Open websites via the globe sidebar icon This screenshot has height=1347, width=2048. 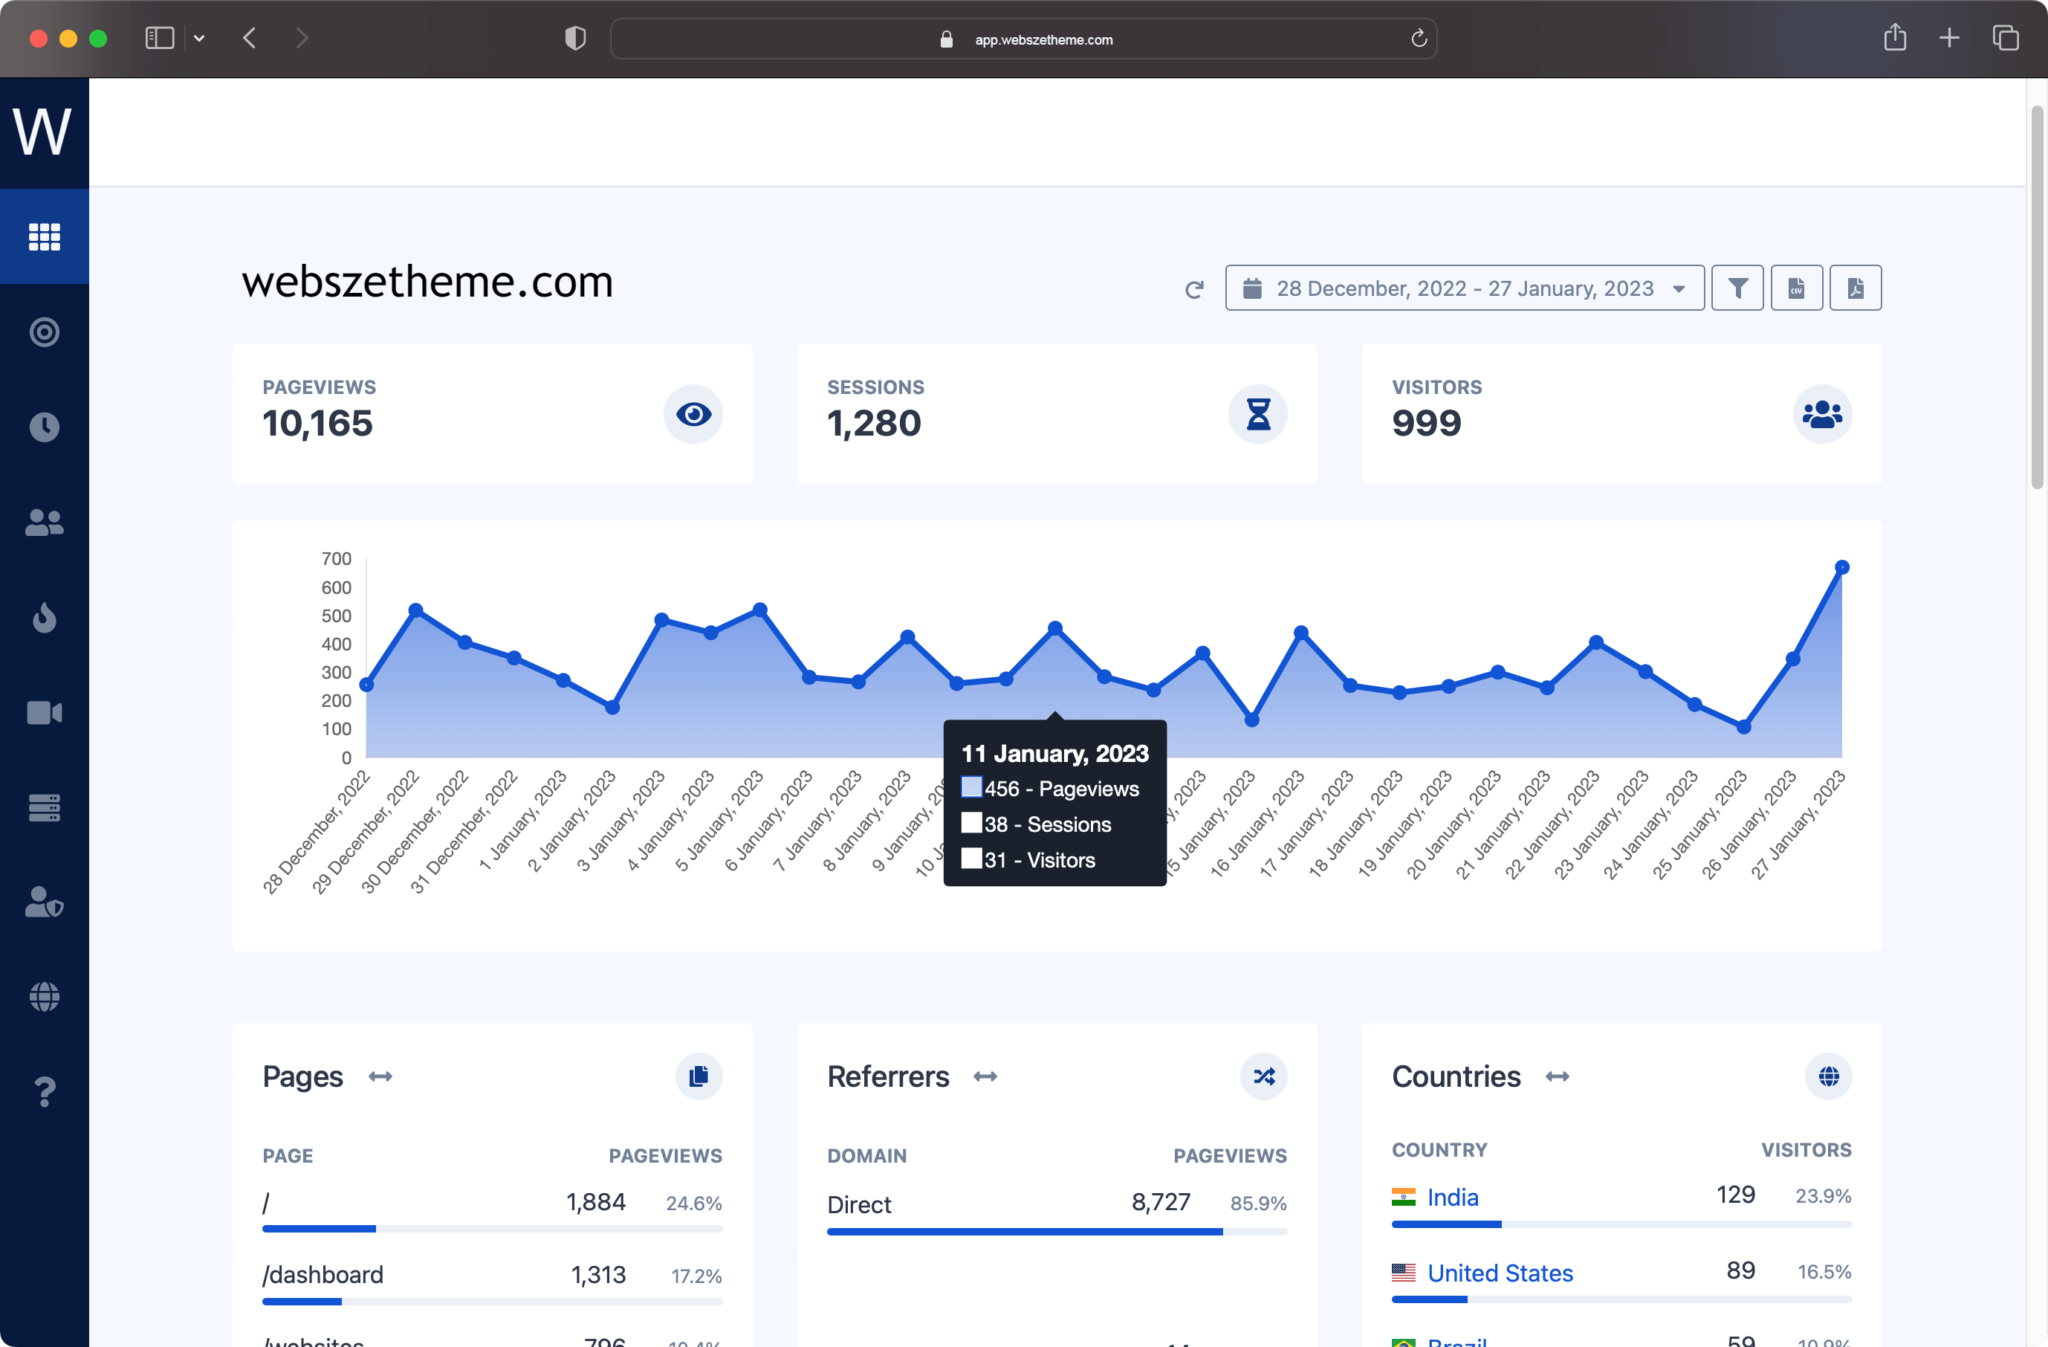pos(45,997)
